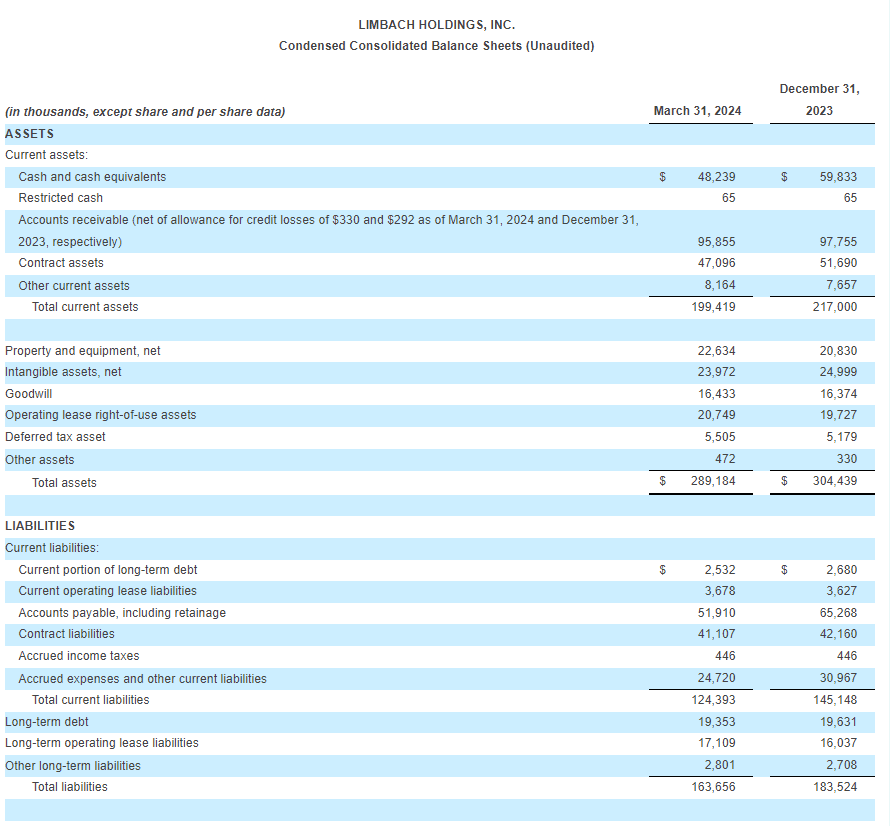
Task: Select contract liabilities value 41,107
Action: [x=716, y=634]
